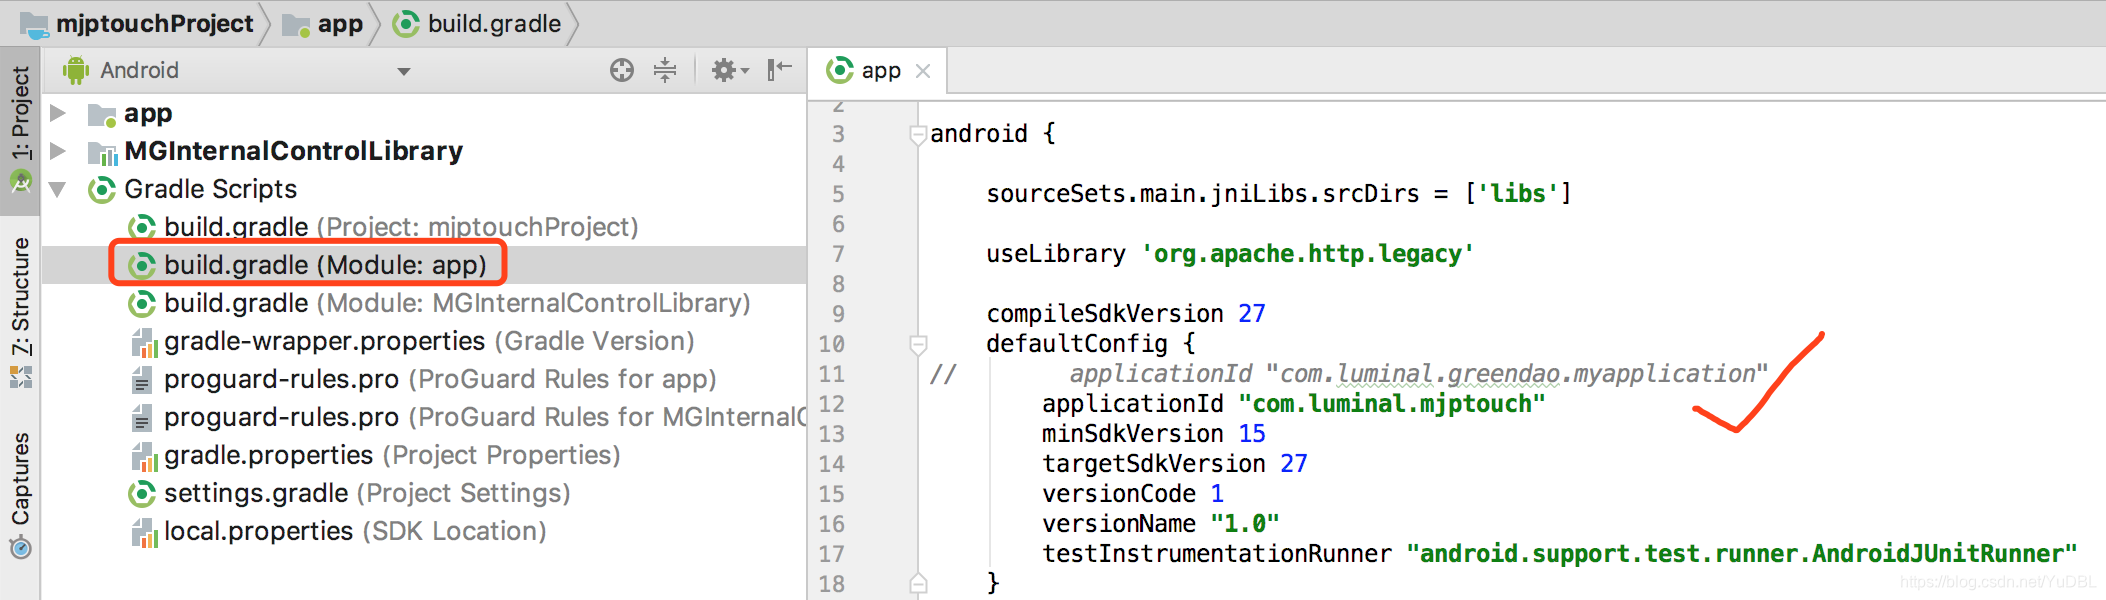Fold the android block at line 3
Viewport: 2106px width, 600px height.
pos(918,134)
